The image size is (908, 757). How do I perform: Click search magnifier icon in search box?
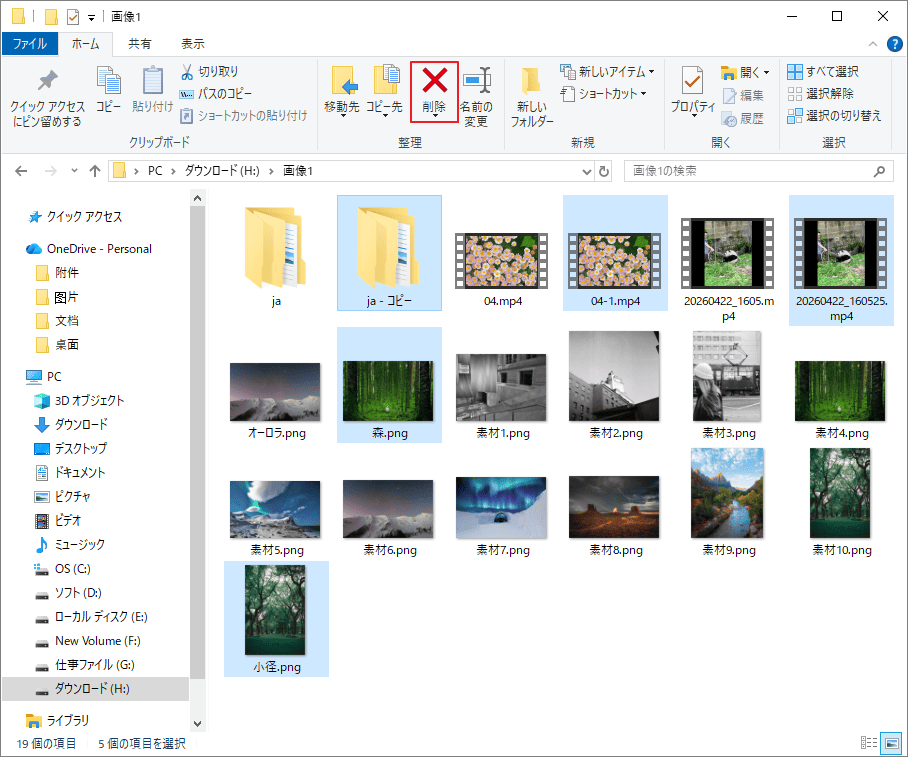point(879,171)
